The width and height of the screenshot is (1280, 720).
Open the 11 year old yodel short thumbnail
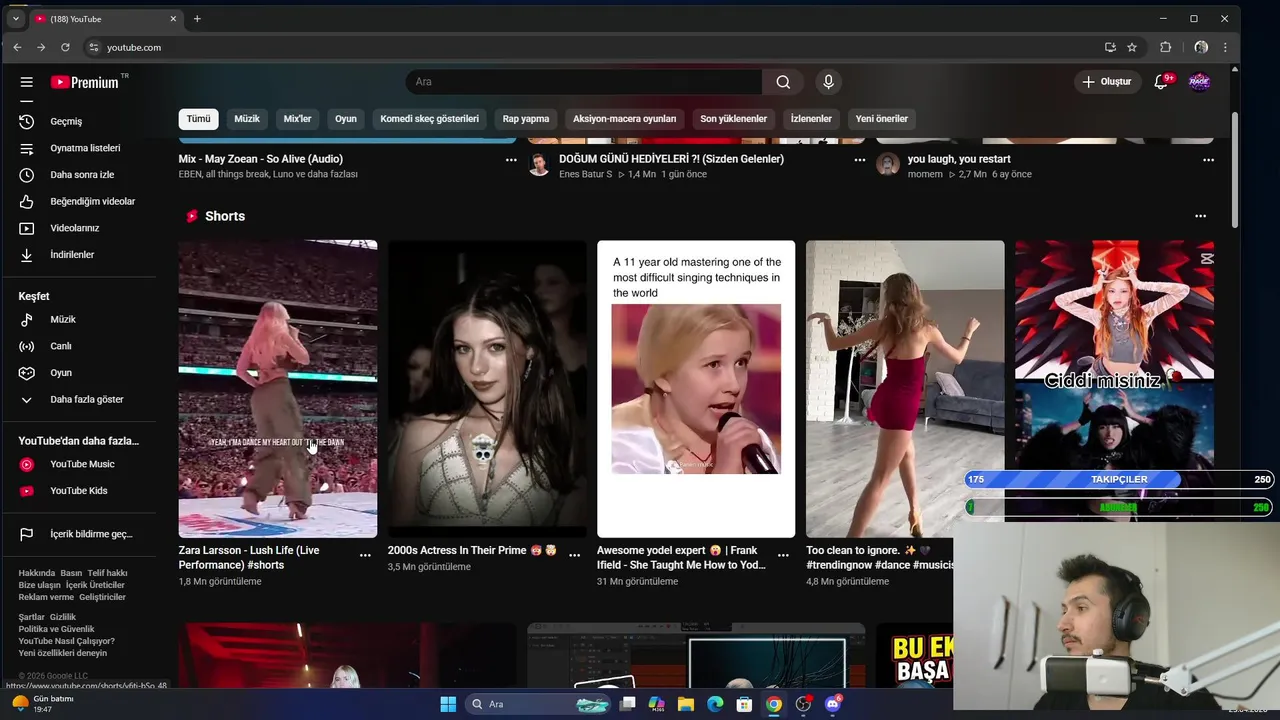click(696, 389)
